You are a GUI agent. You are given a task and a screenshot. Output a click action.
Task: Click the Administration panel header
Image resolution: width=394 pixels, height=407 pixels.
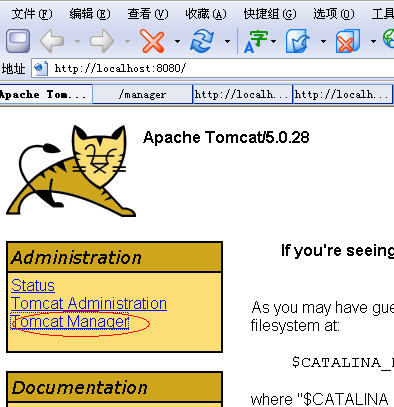point(114,257)
